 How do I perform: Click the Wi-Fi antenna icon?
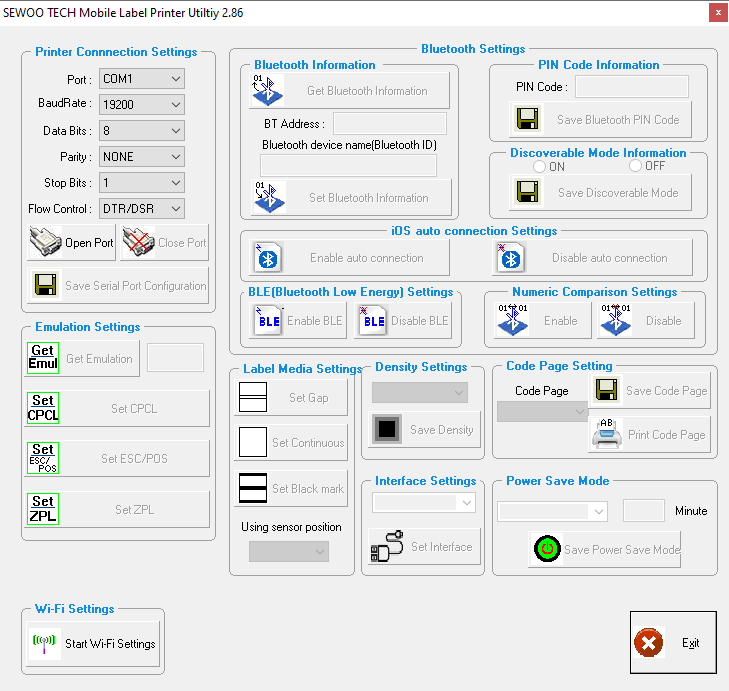44,643
